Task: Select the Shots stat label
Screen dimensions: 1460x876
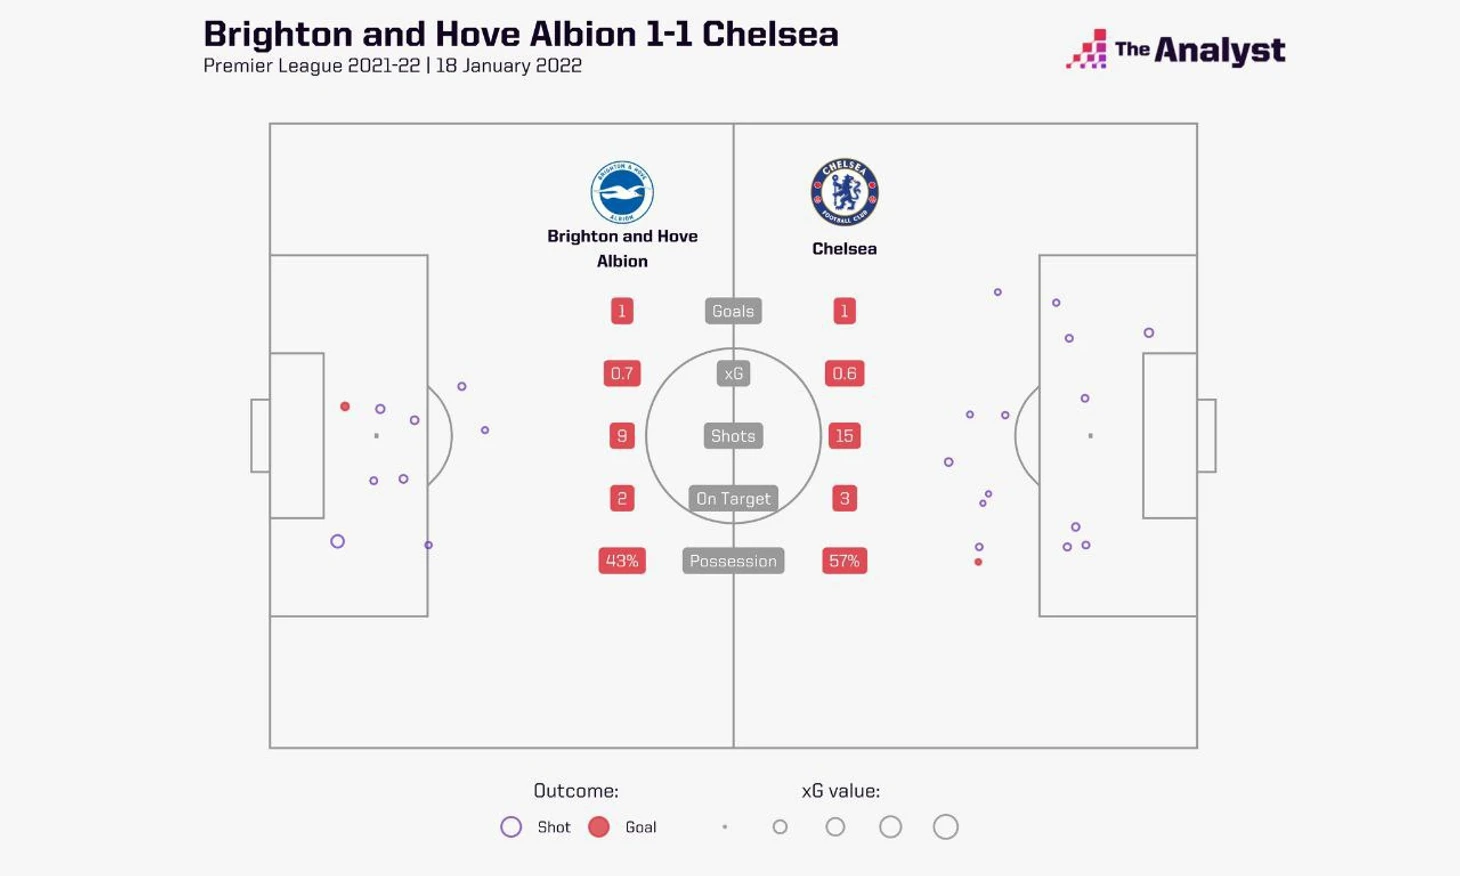Action: (733, 436)
